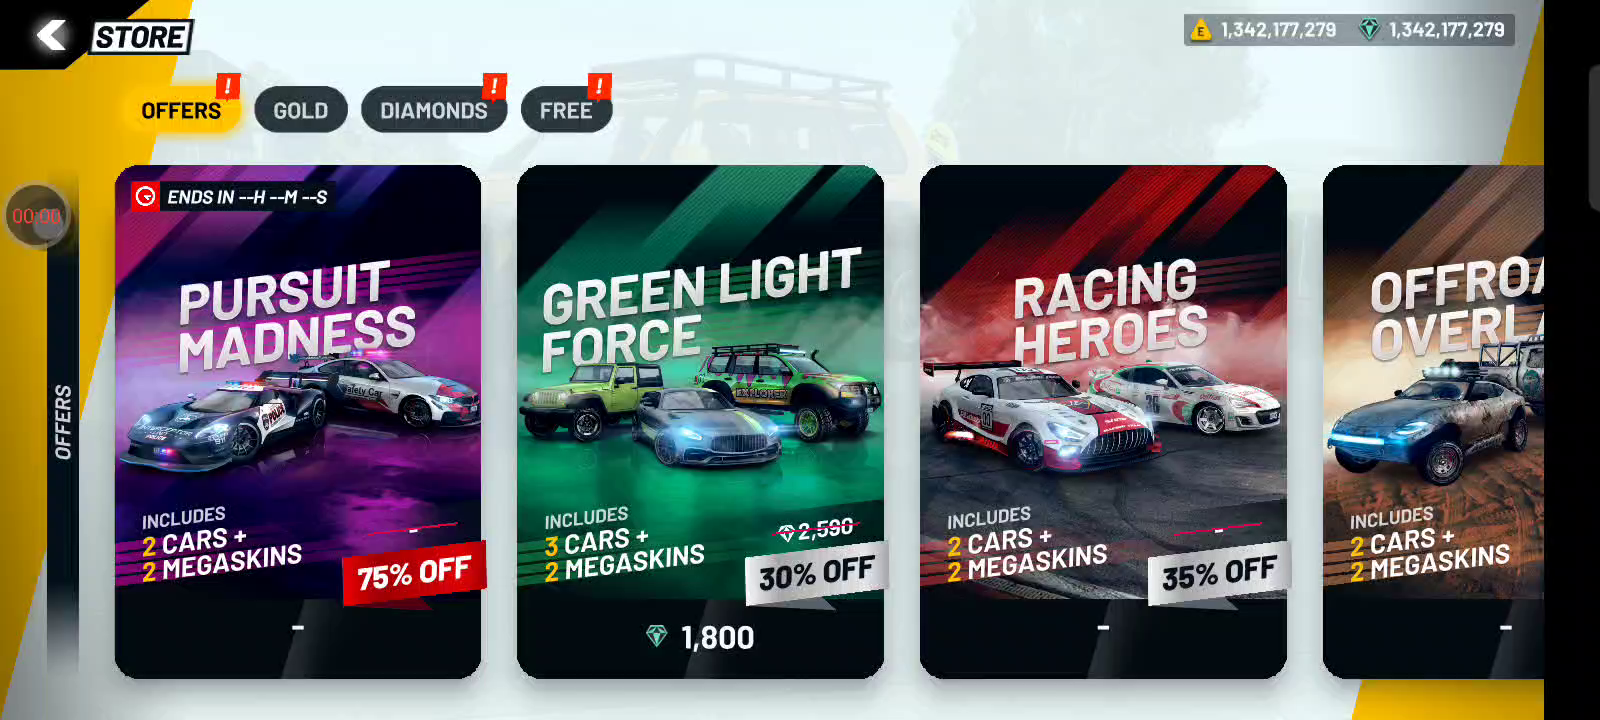
Task: Click the 75% OFF discount label
Action: [x=414, y=573]
